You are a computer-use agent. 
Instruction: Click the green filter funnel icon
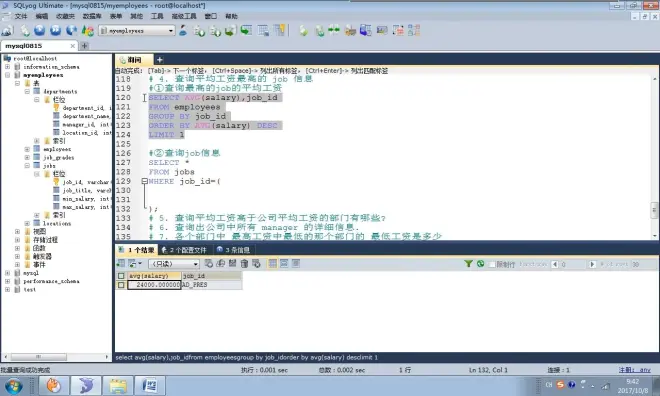tap(468, 264)
